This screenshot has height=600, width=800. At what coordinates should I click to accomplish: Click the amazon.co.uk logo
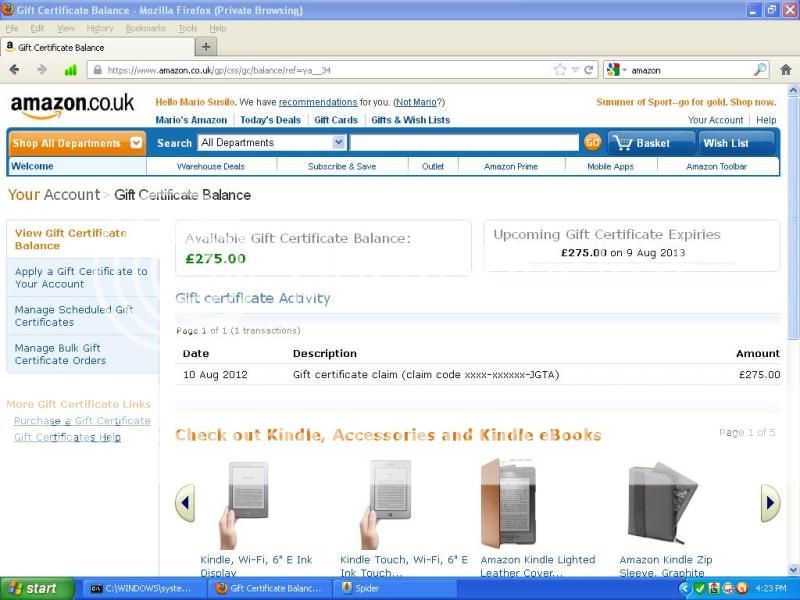(x=72, y=106)
